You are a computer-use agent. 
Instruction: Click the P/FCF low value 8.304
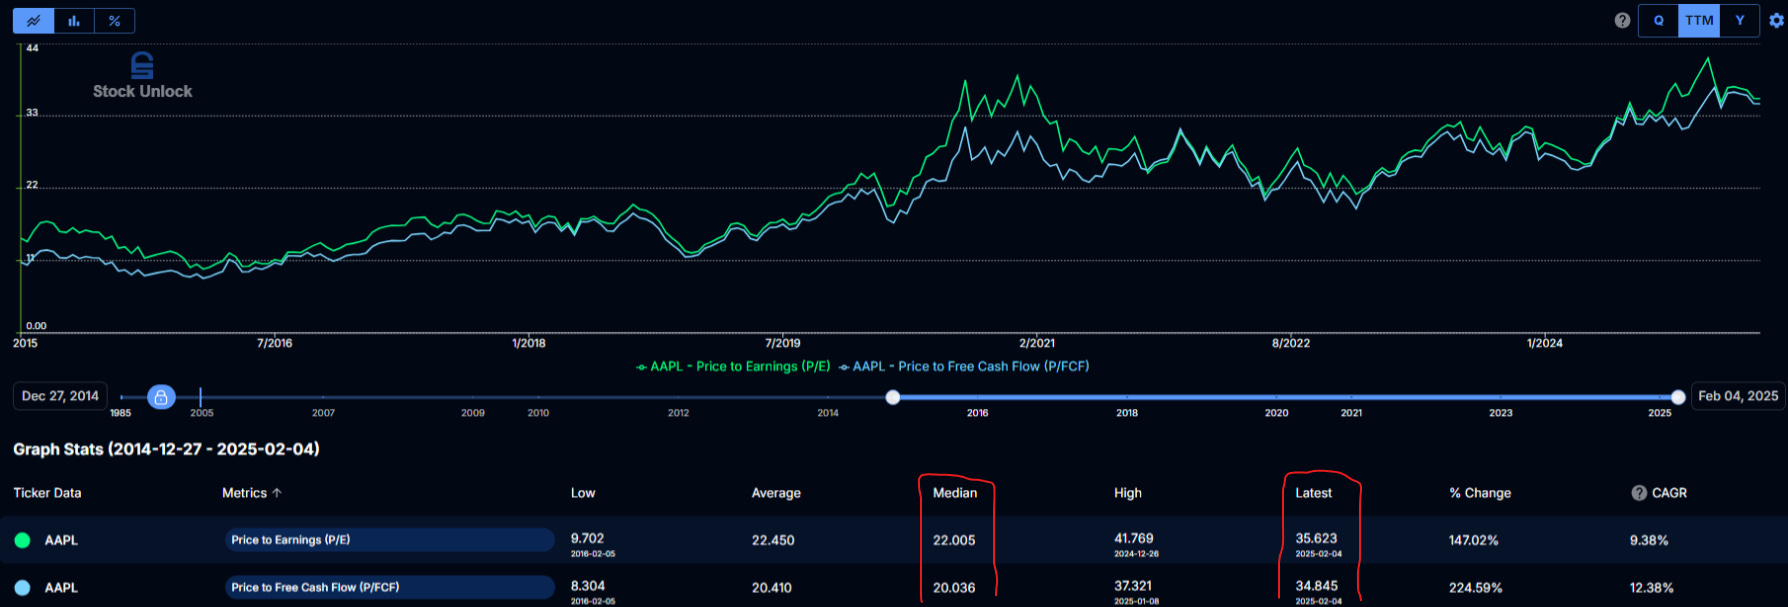(x=588, y=586)
